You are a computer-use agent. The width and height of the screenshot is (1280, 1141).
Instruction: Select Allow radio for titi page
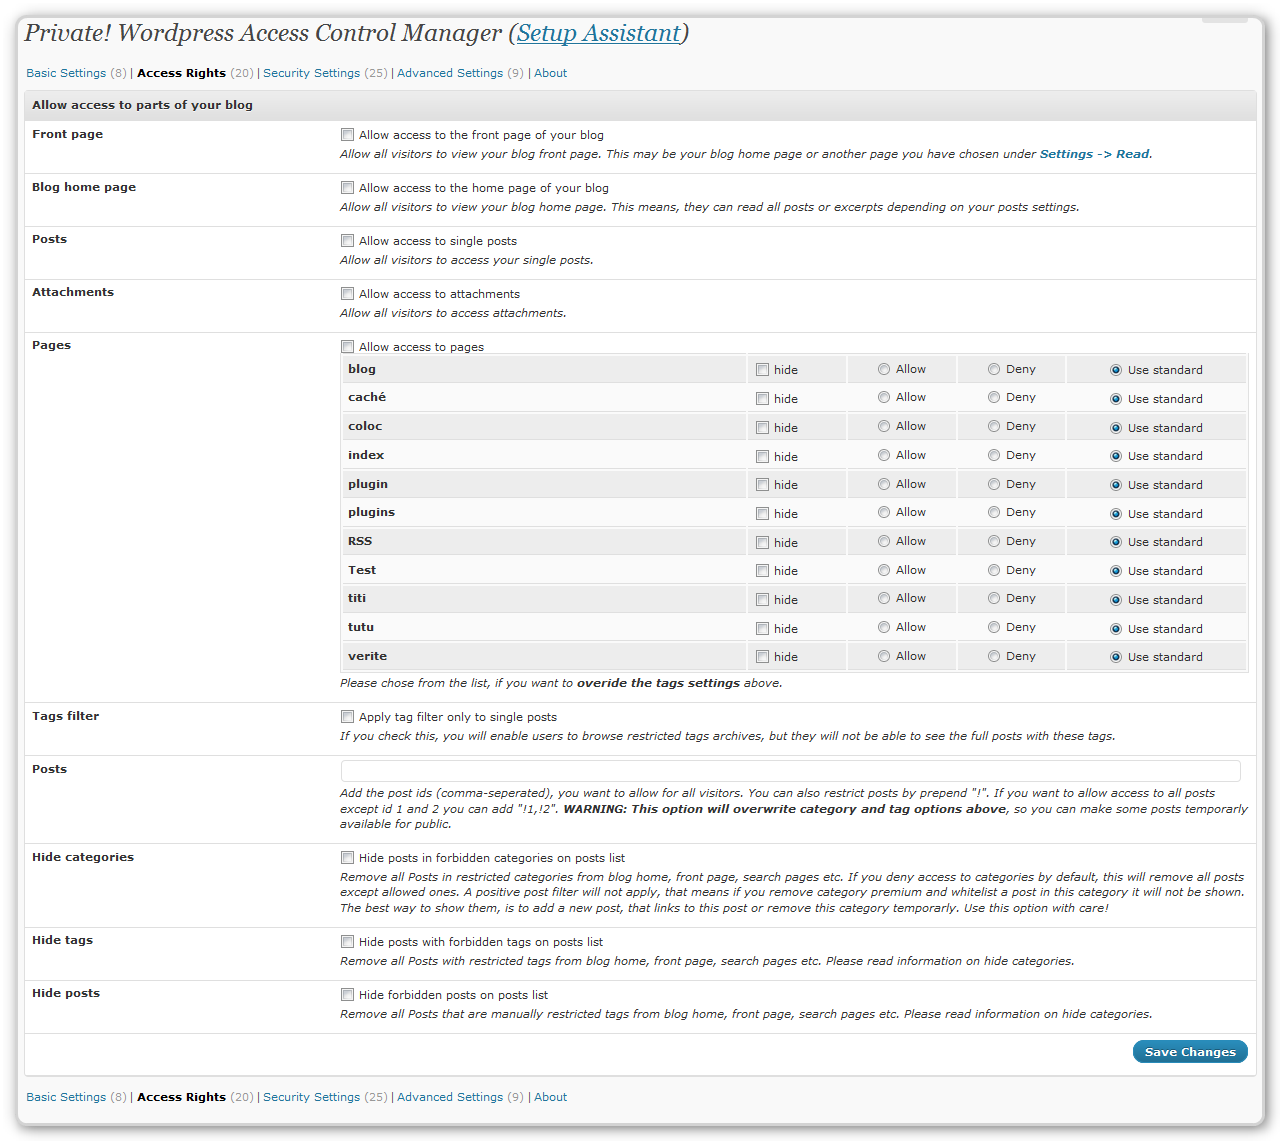[884, 598]
